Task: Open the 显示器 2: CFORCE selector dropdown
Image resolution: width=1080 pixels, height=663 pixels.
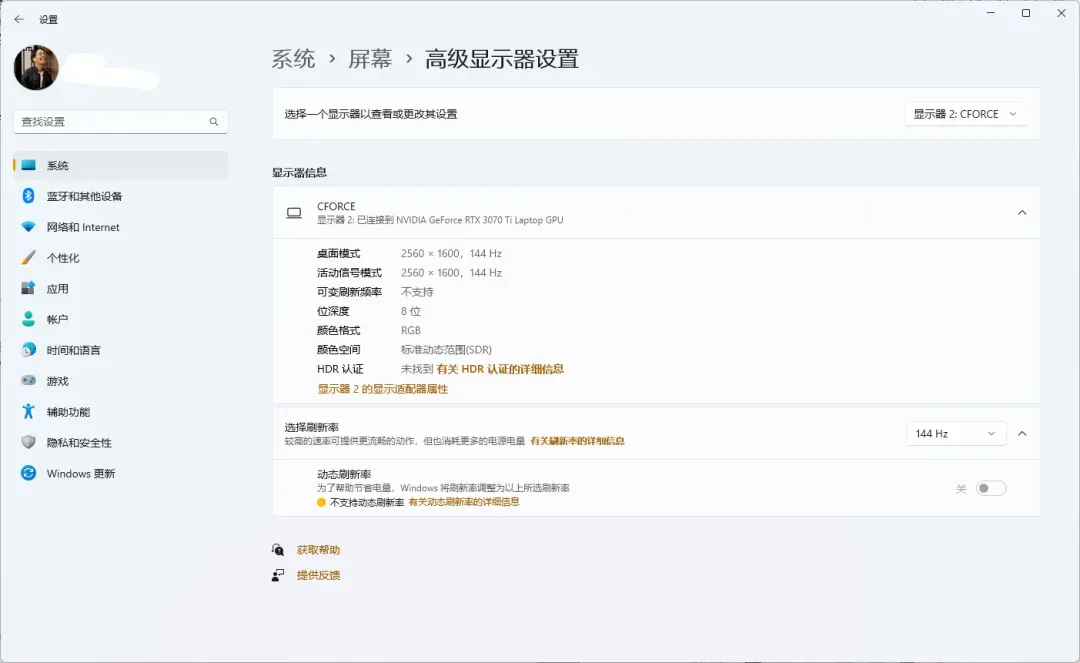Action: coord(966,113)
